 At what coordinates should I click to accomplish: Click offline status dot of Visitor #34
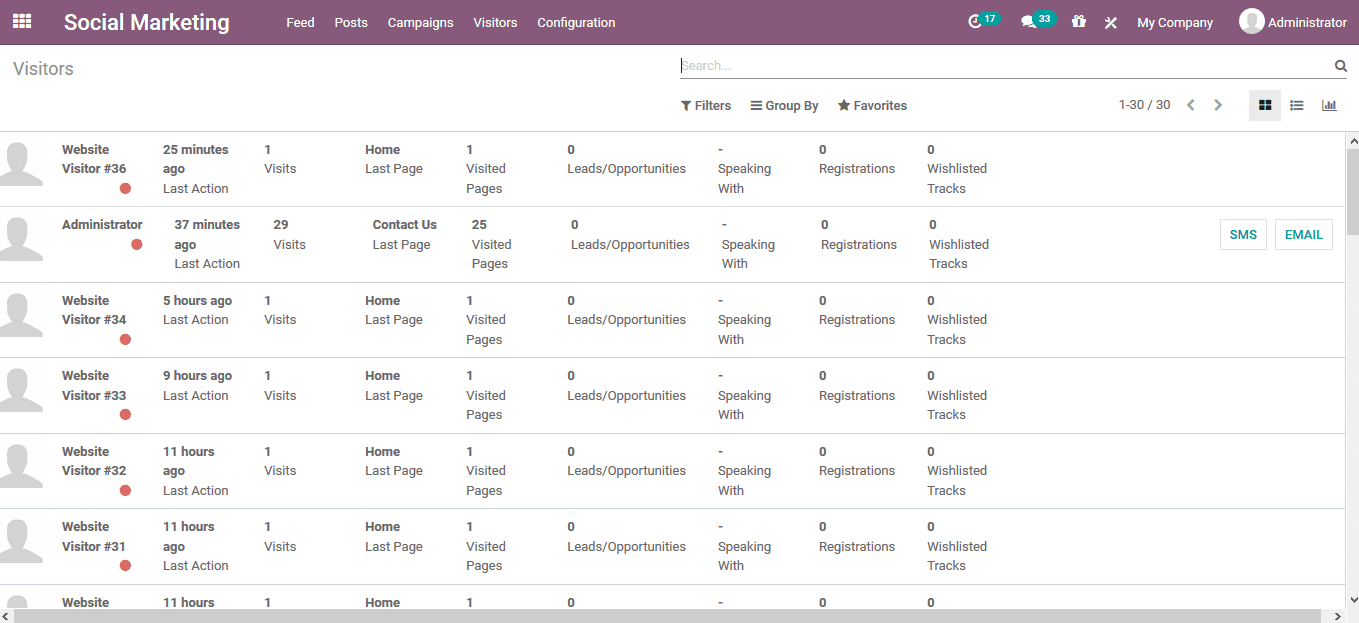tap(125, 339)
